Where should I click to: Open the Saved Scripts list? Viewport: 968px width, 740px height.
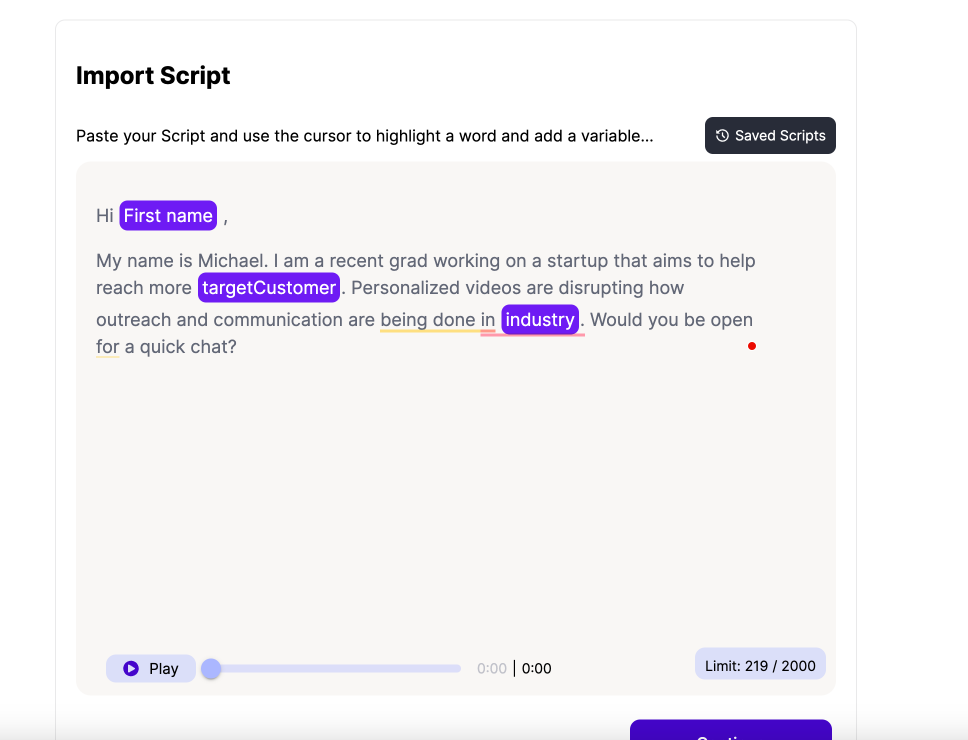pyautogui.click(x=770, y=136)
